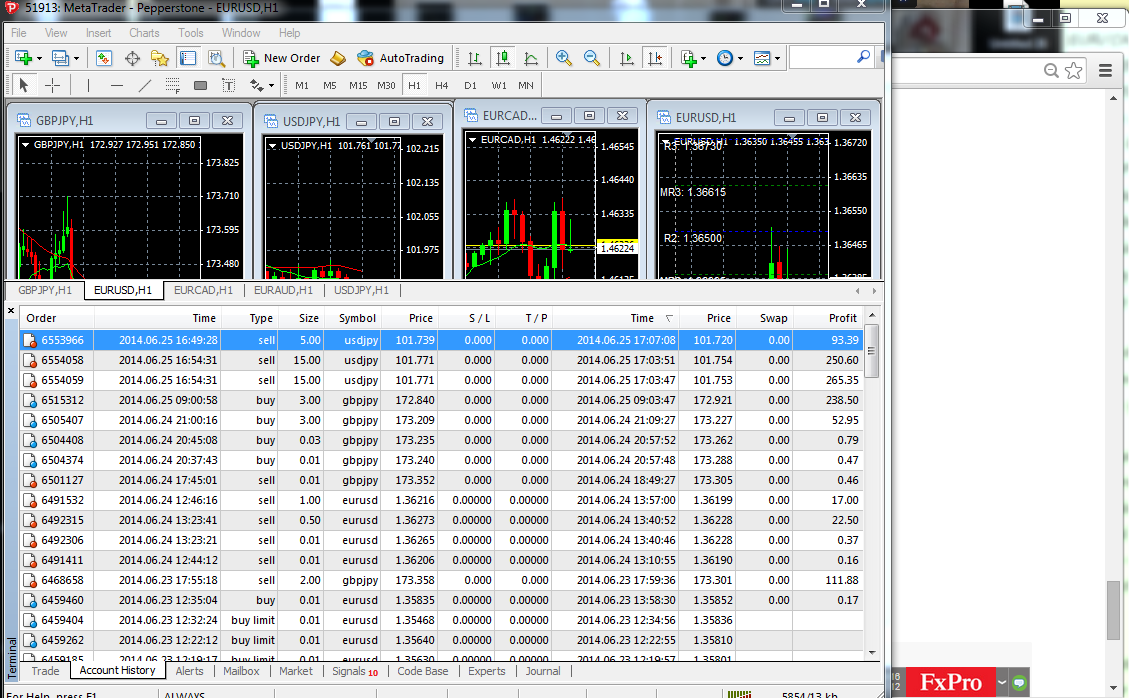Toggle the chart shift icon
The image size is (1129, 698).
[x=655, y=58]
